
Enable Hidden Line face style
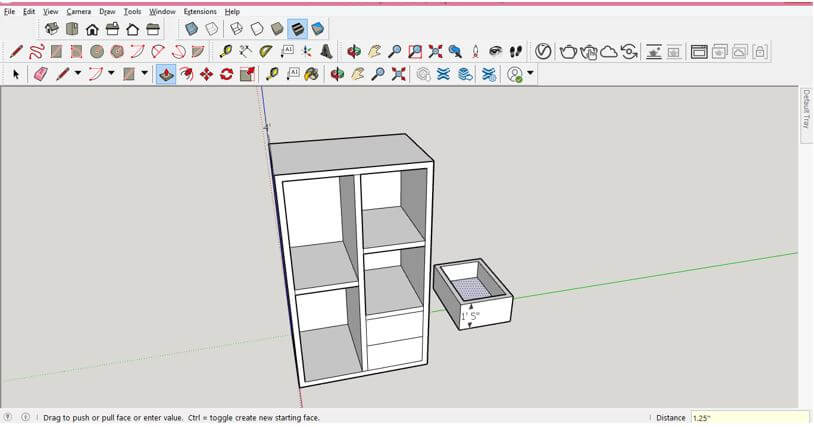pyautogui.click(x=256, y=29)
